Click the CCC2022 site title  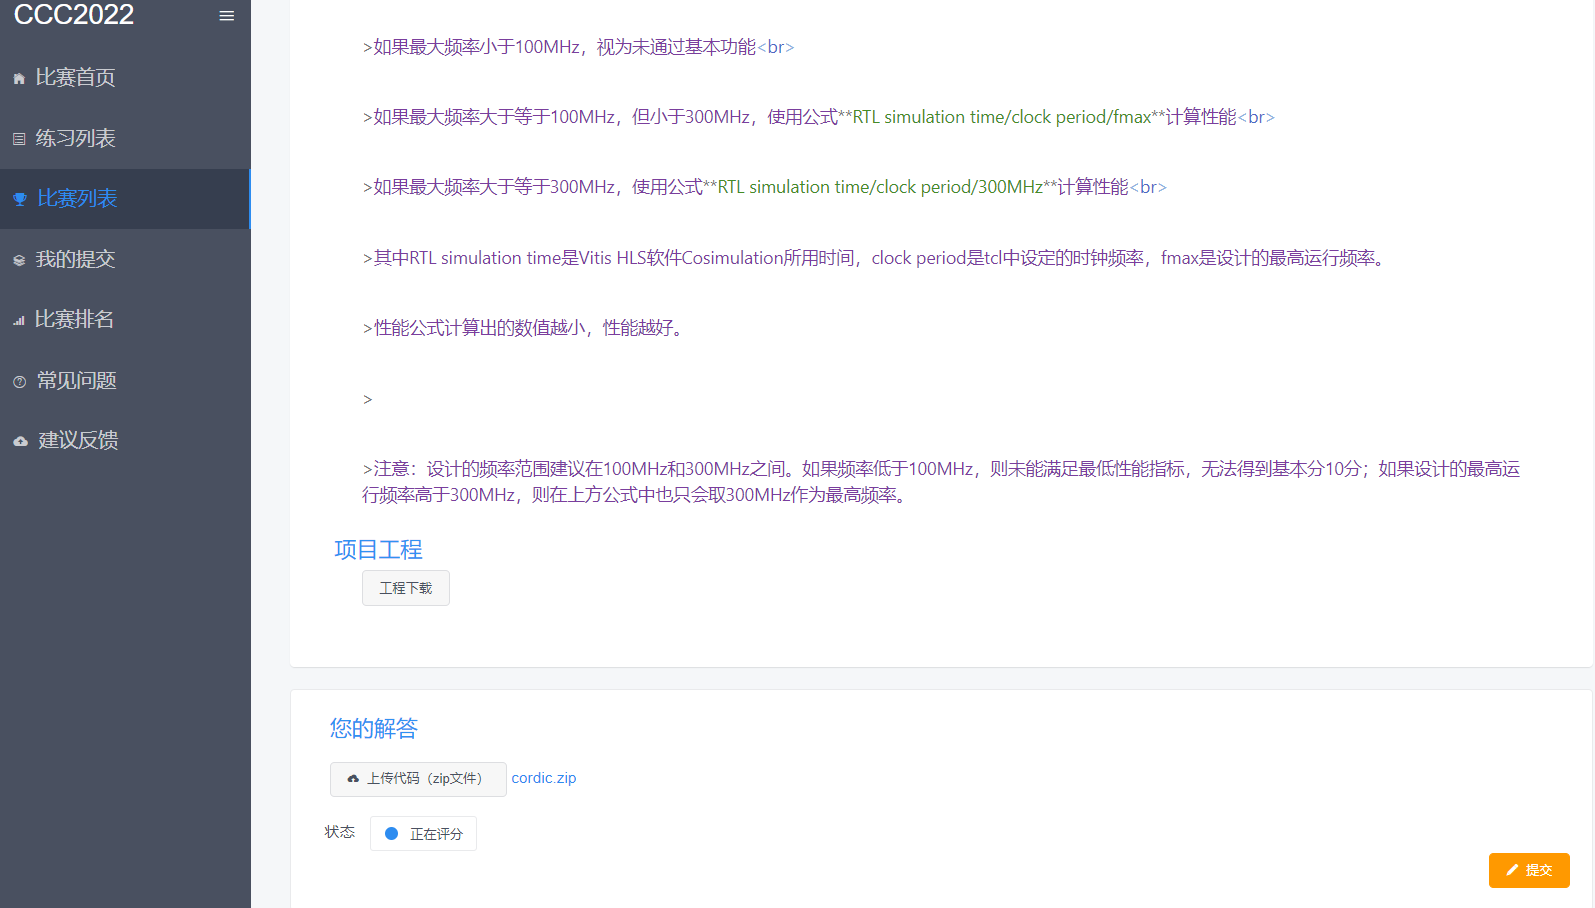point(74,15)
